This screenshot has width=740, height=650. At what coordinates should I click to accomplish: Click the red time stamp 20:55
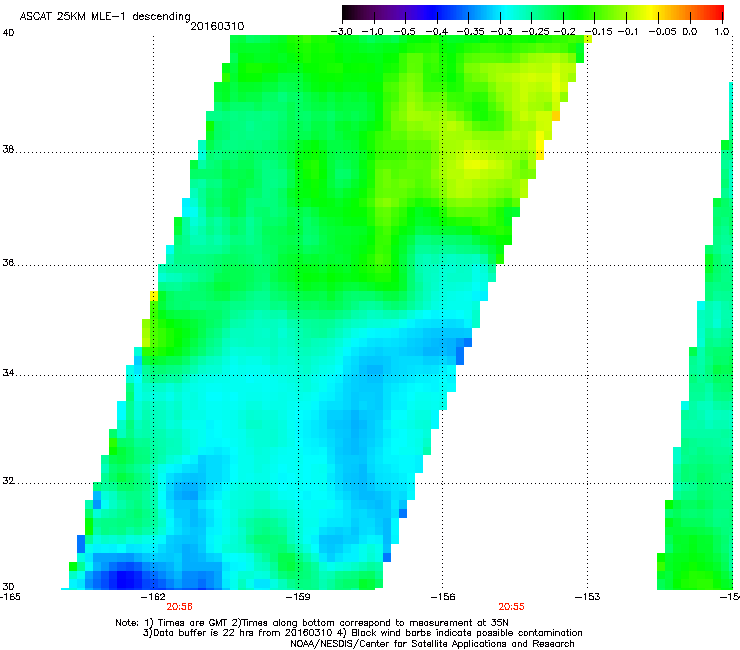pos(512,607)
